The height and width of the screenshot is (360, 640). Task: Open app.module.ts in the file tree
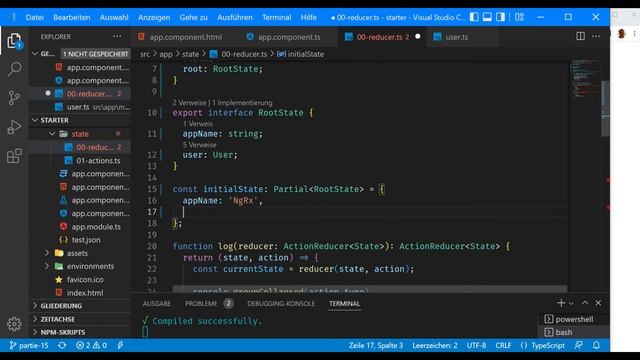pyautogui.click(x=96, y=227)
